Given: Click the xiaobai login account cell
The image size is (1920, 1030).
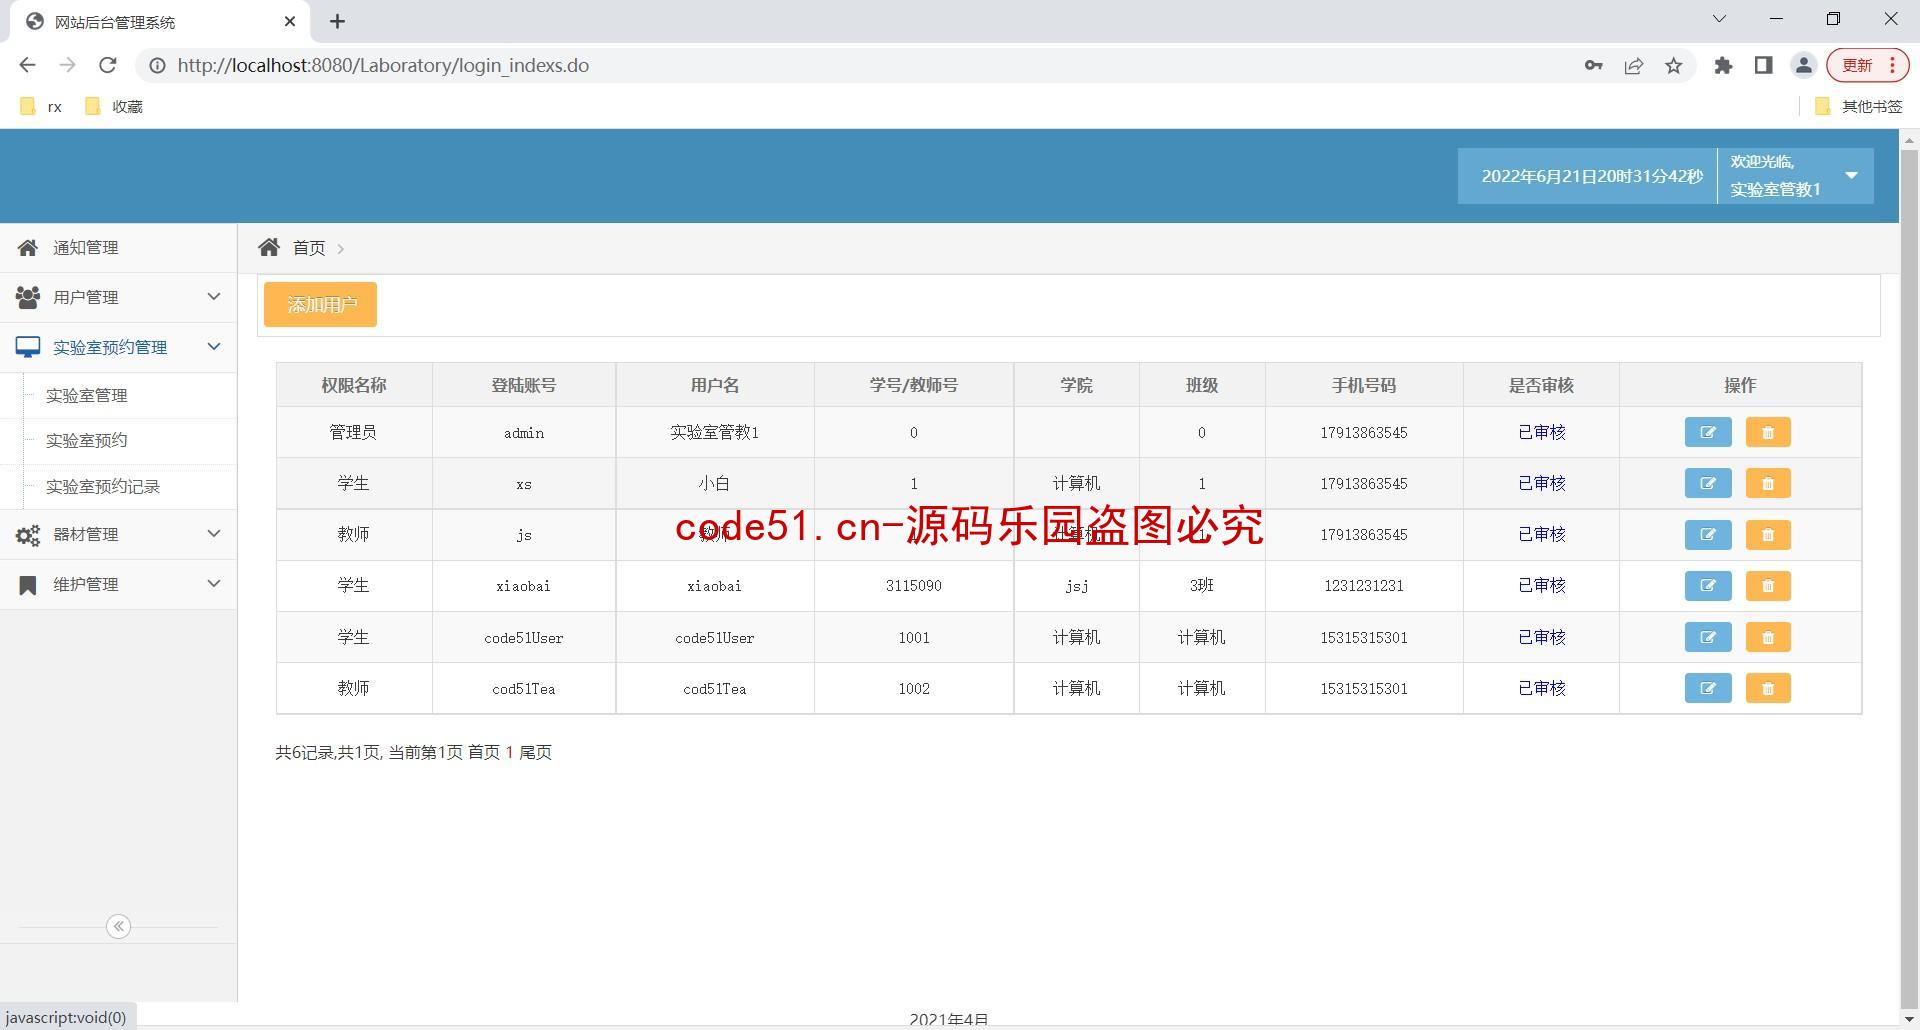Looking at the screenshot, I should click(x=523, y=586).
